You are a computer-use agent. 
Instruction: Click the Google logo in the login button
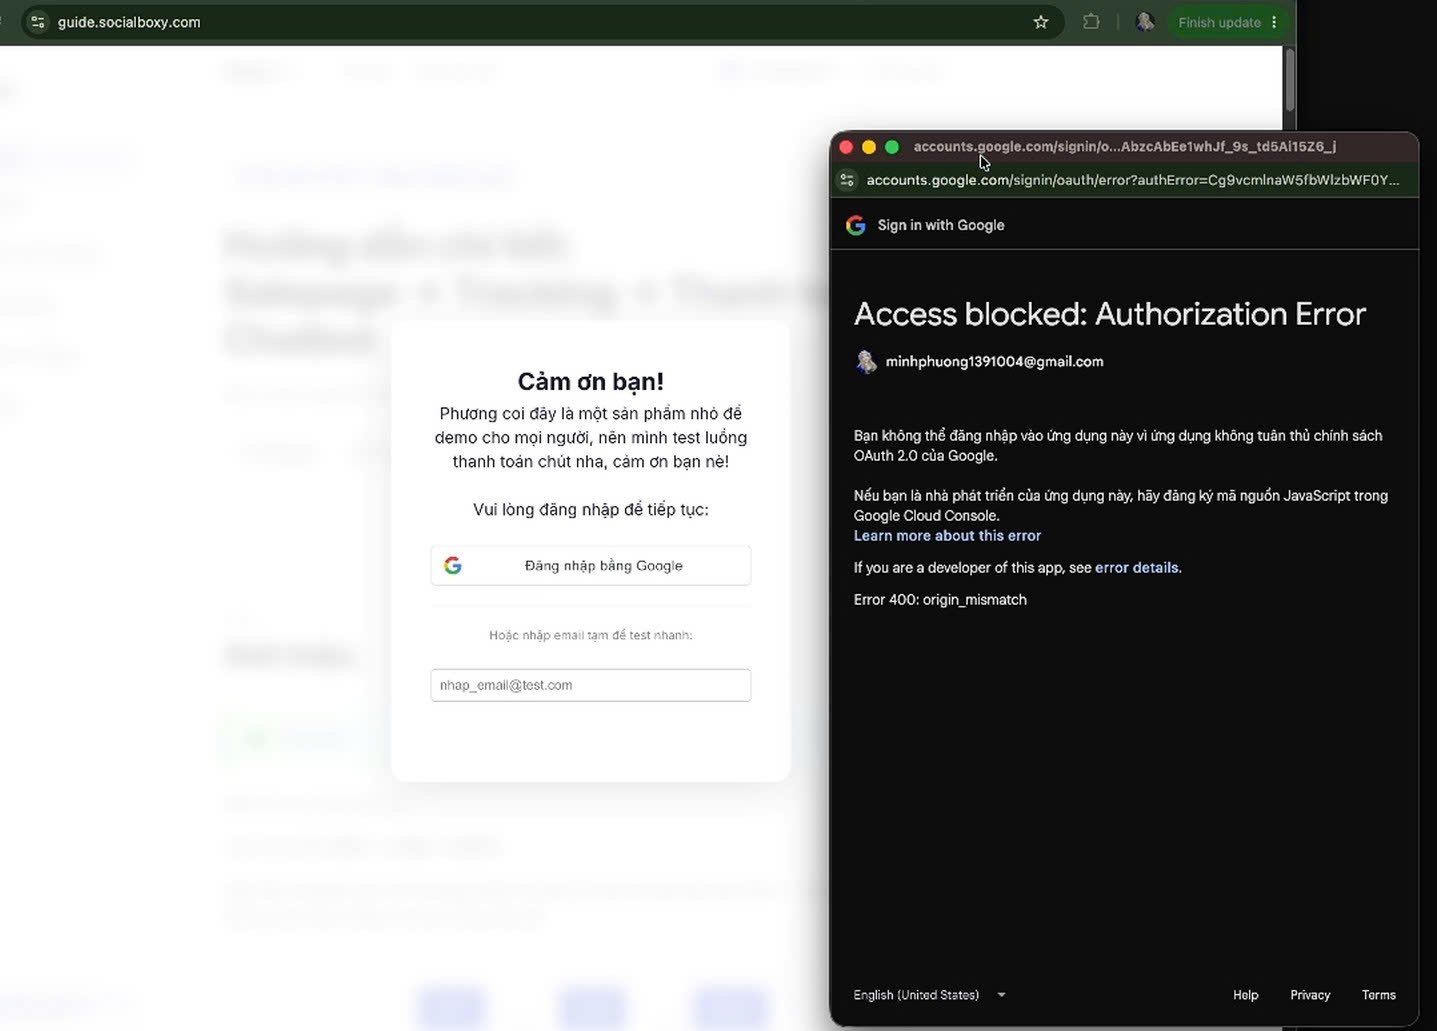click(x=453, y=566)
